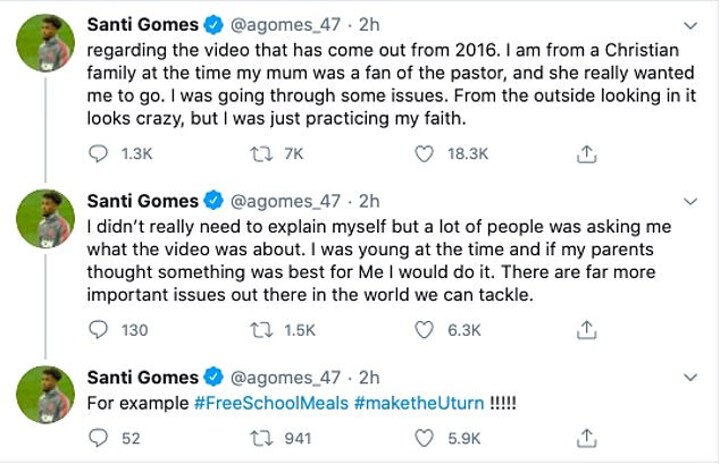Reply to the third tweet with 52 replies
Image resolution: width=720 pixels, height=464 pixels.
pyautogui.click(x=99, y=437)
